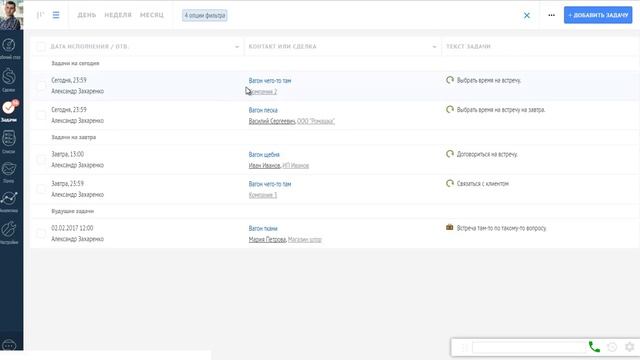Grab the dialer widget drag handle

(x=463, y=347)
